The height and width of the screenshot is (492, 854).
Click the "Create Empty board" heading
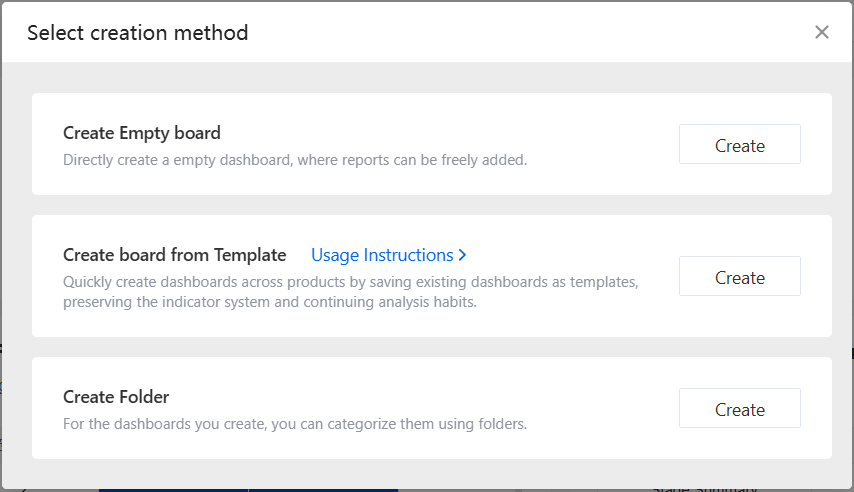tap(142, 133)
